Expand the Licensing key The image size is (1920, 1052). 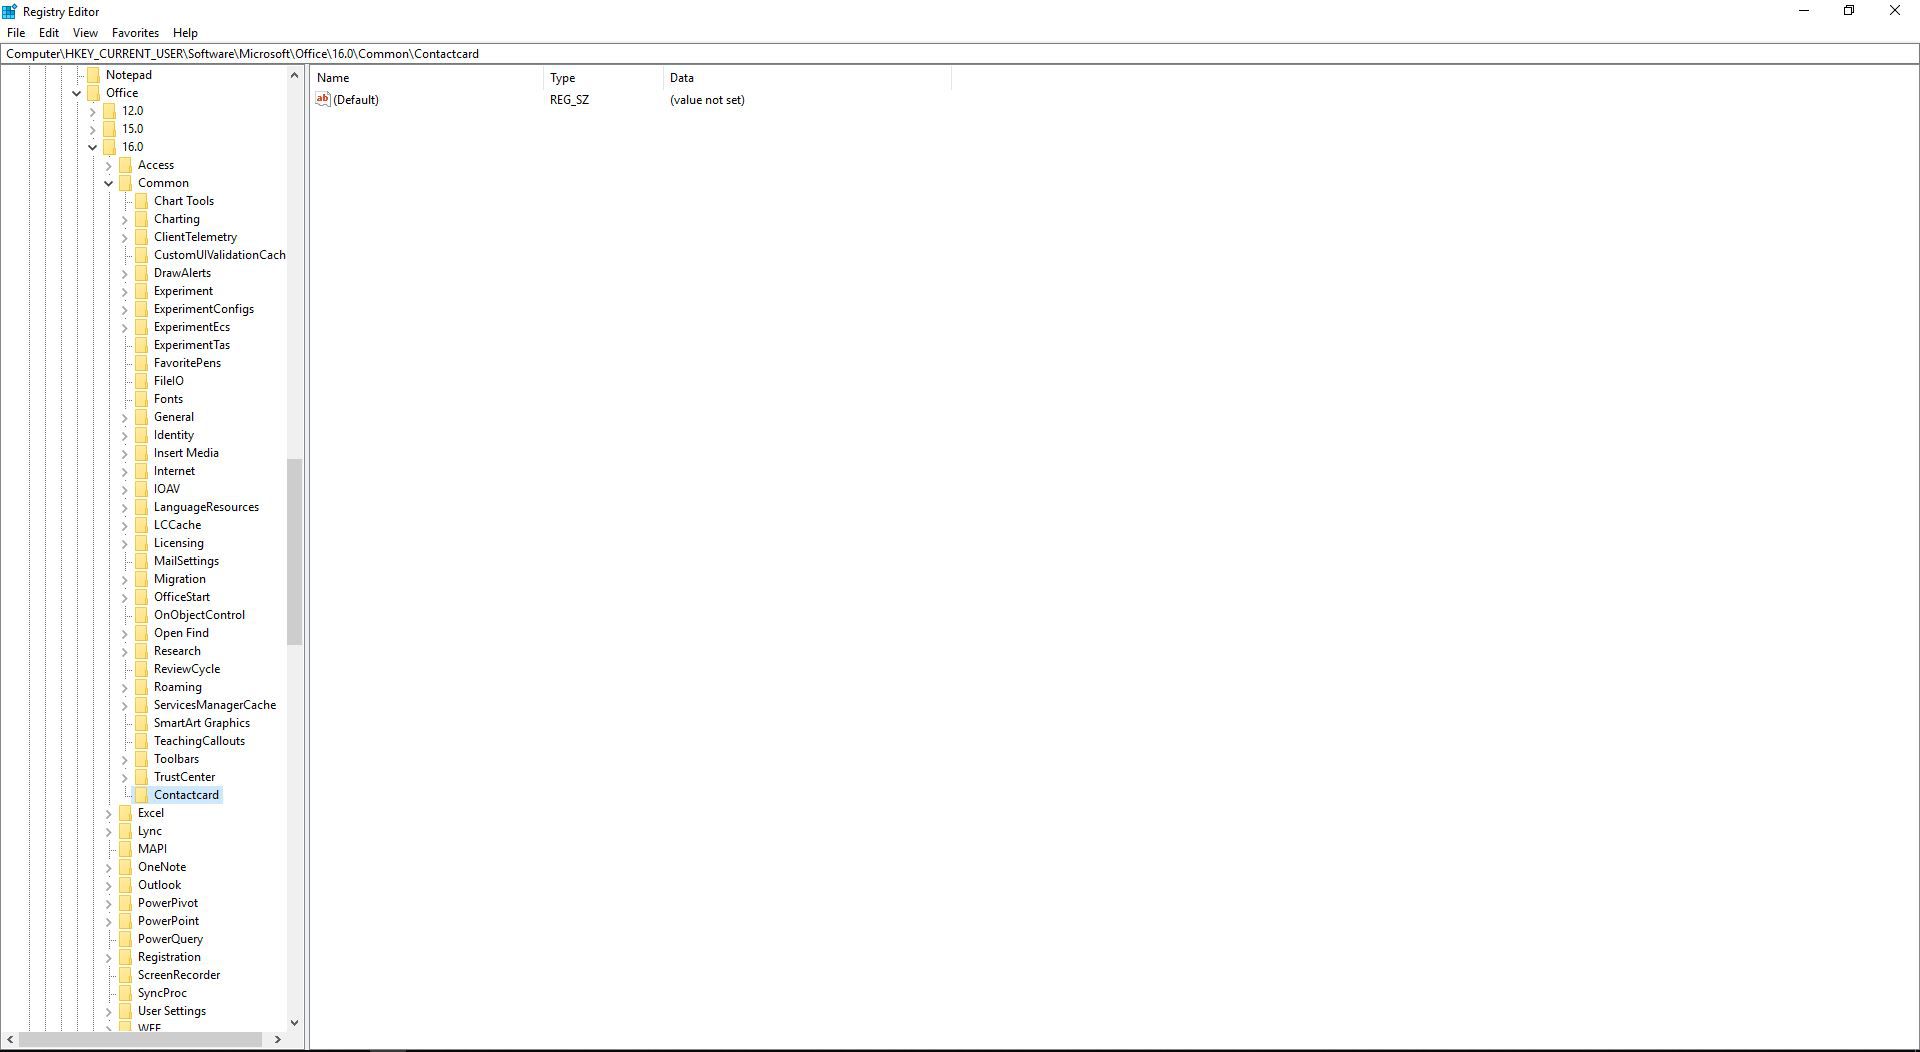(x=124, y=543)
